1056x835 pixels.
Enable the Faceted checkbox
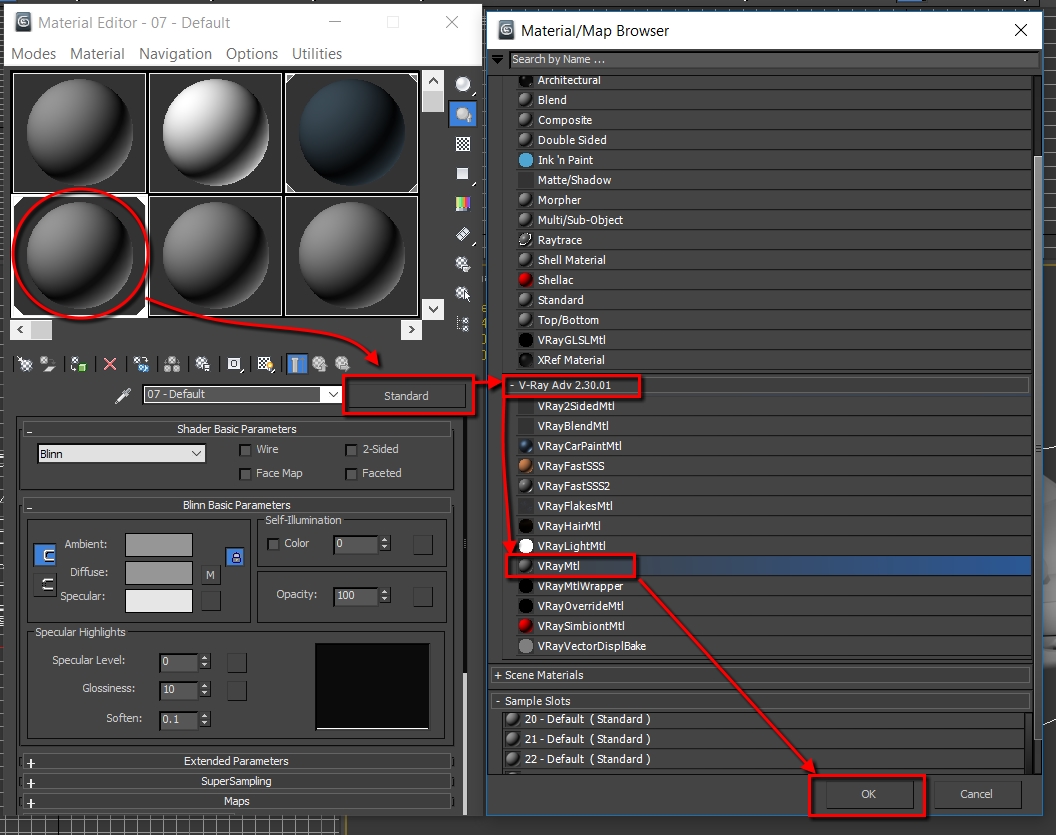tap(351, 474)
